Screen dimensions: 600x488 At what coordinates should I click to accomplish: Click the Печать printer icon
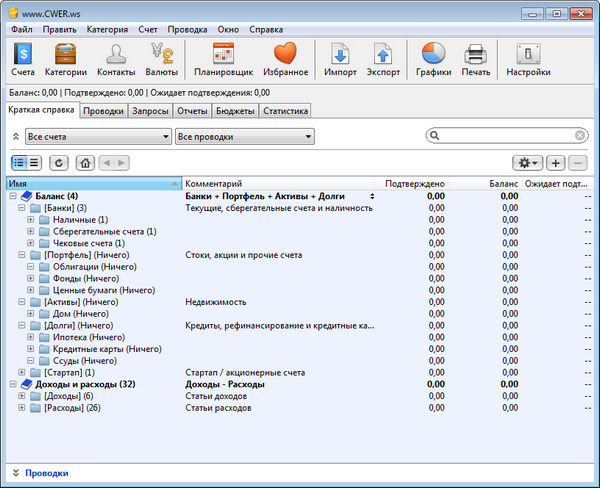[476, 58]
